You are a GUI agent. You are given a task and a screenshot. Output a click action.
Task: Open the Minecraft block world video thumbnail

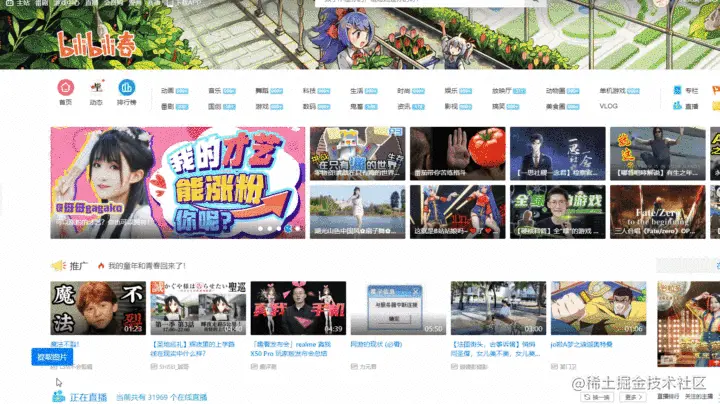tap(357, 153)
